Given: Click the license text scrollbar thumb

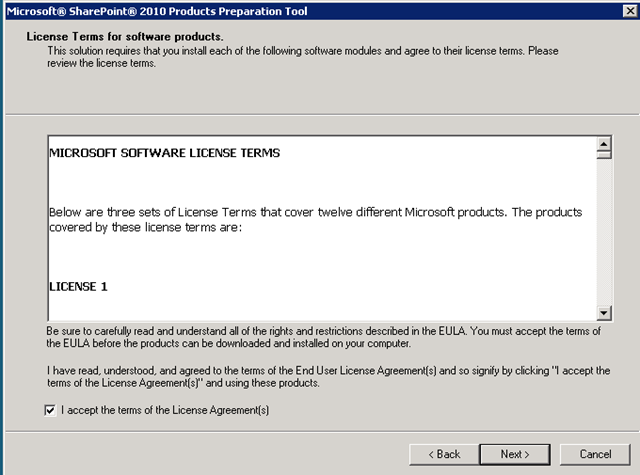Looking at the screenshot, I should pos(603,155).
